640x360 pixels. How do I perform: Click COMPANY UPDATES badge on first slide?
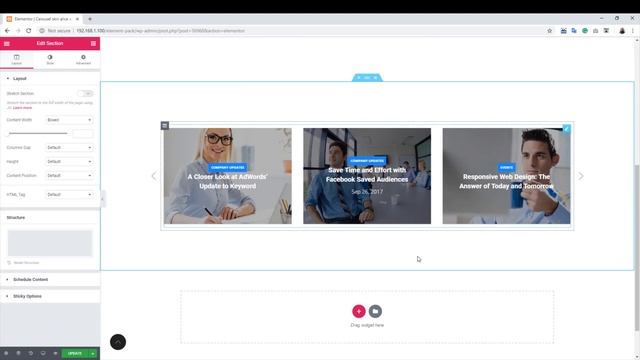click(x=228, y=167)
